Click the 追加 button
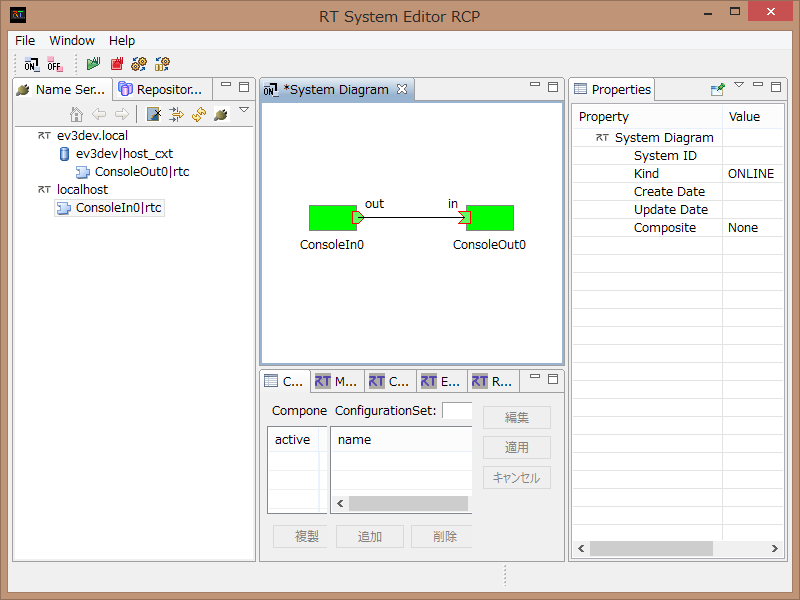Viewport: 800px width, 600px height. (370, 536)
